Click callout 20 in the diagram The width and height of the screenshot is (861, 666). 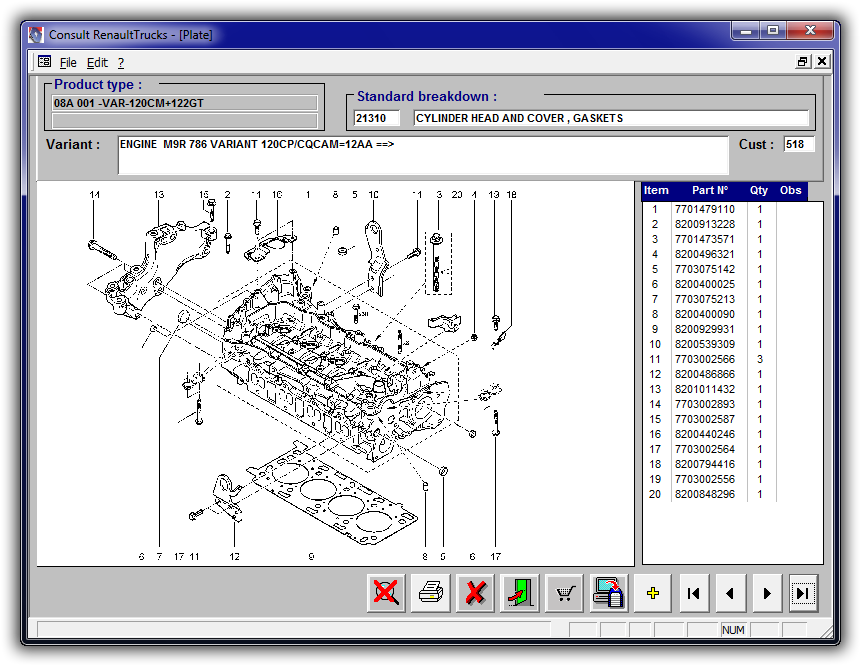(457, 195)
